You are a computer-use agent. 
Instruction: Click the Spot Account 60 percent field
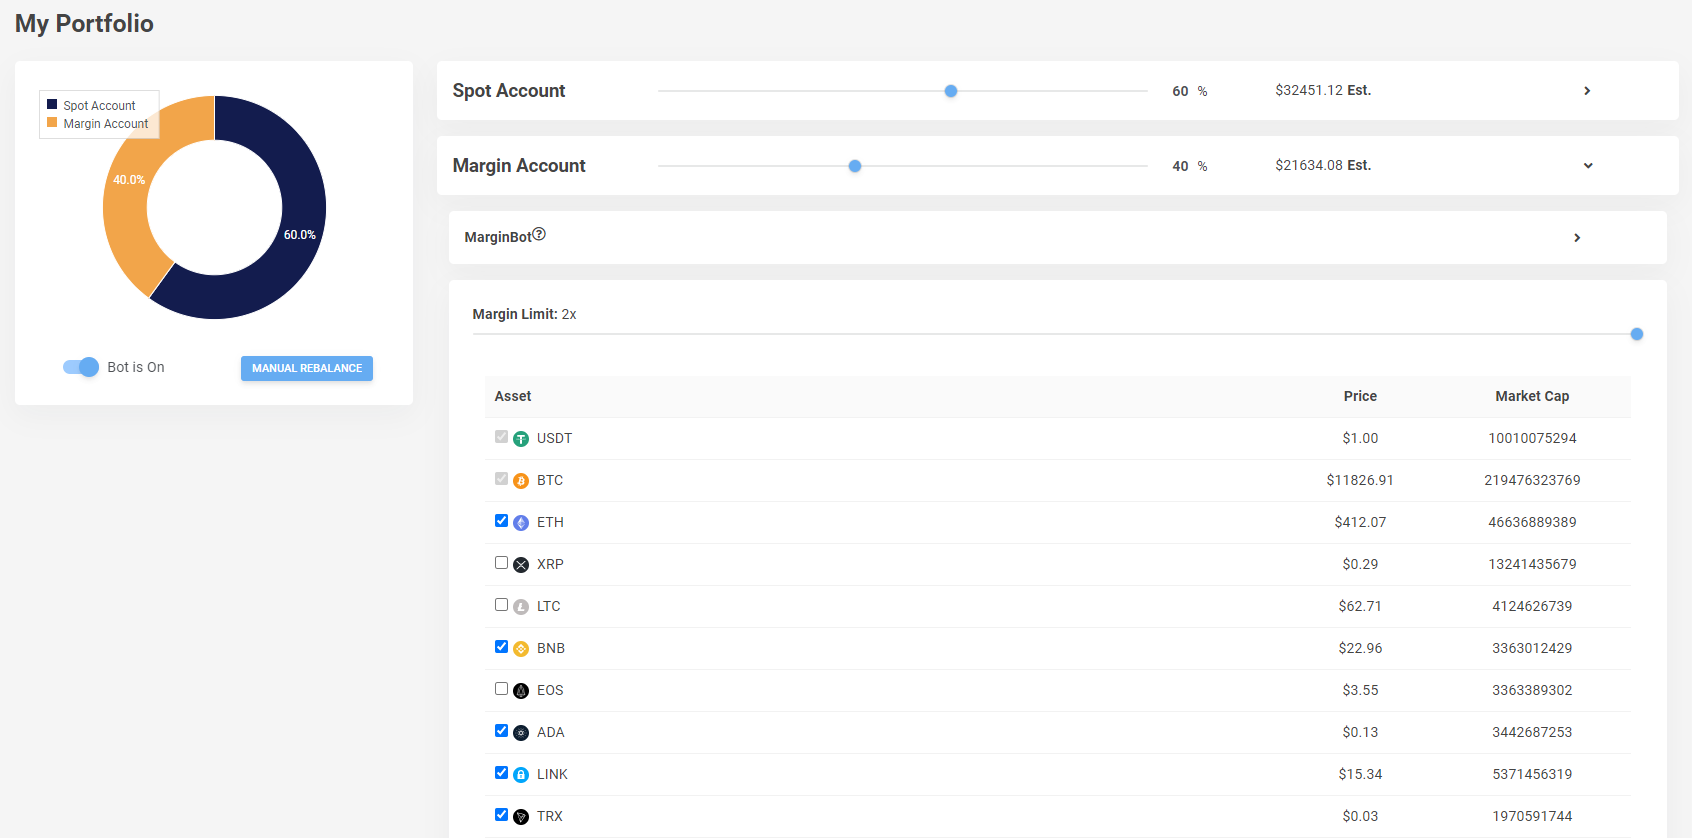1180,91
